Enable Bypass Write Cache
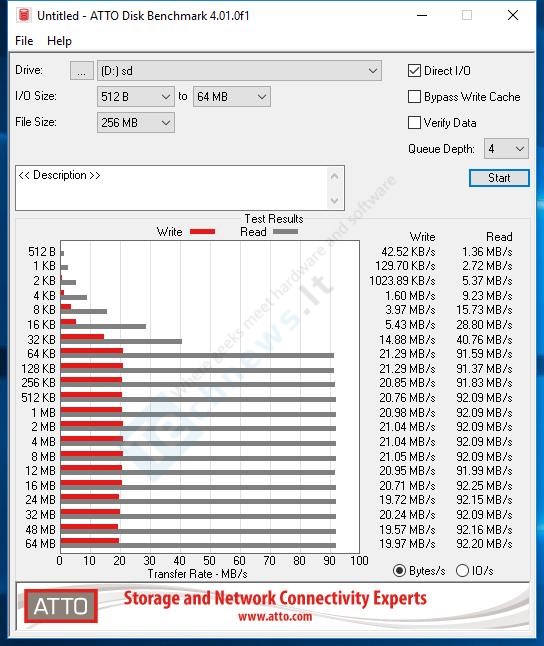Image resolution: width=544 pixels, height=646 pixels. 414,97
